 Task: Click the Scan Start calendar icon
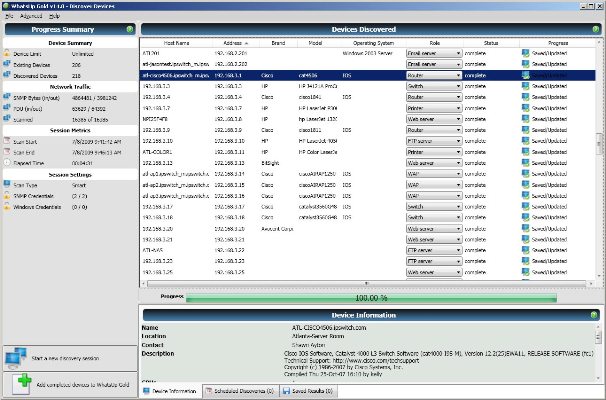[x=7, y=141]
